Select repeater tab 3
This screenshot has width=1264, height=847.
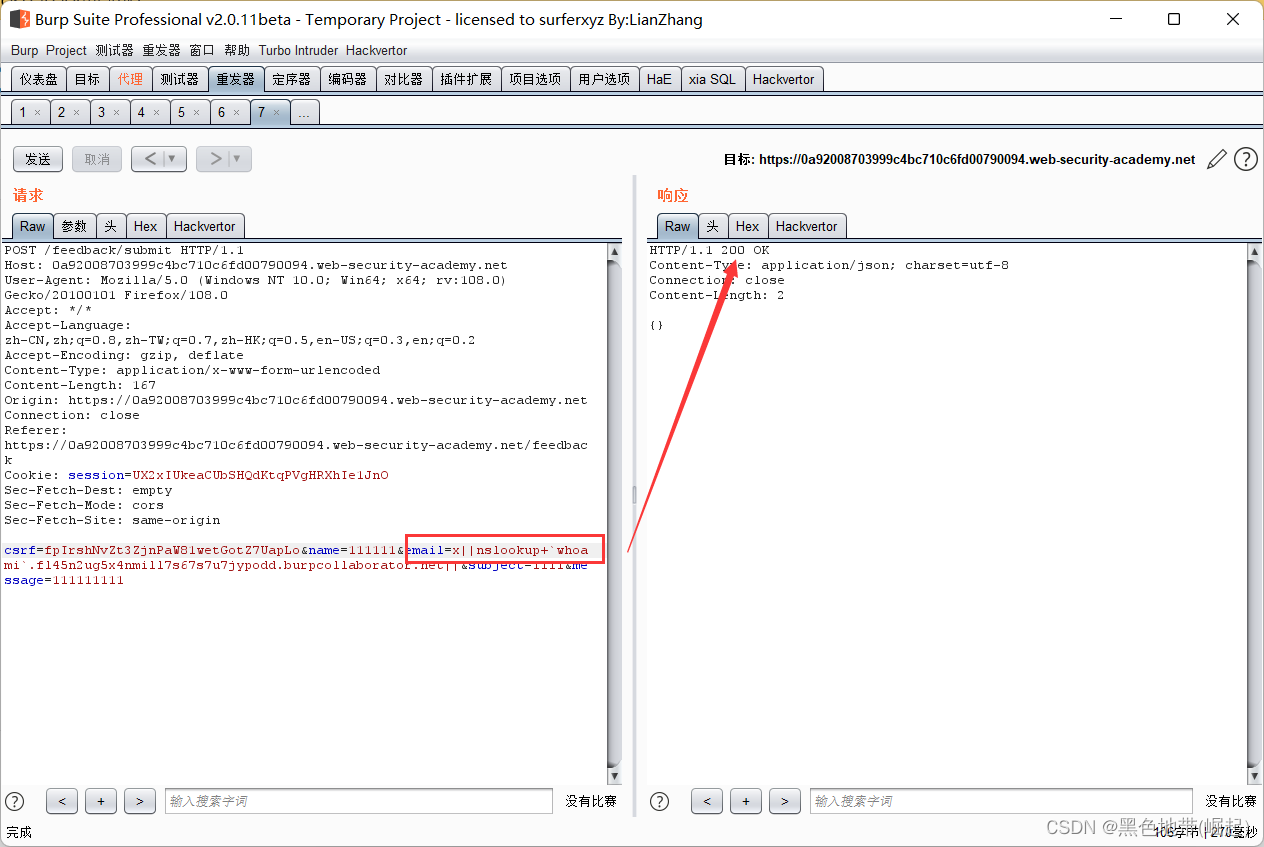pos(101,112)
